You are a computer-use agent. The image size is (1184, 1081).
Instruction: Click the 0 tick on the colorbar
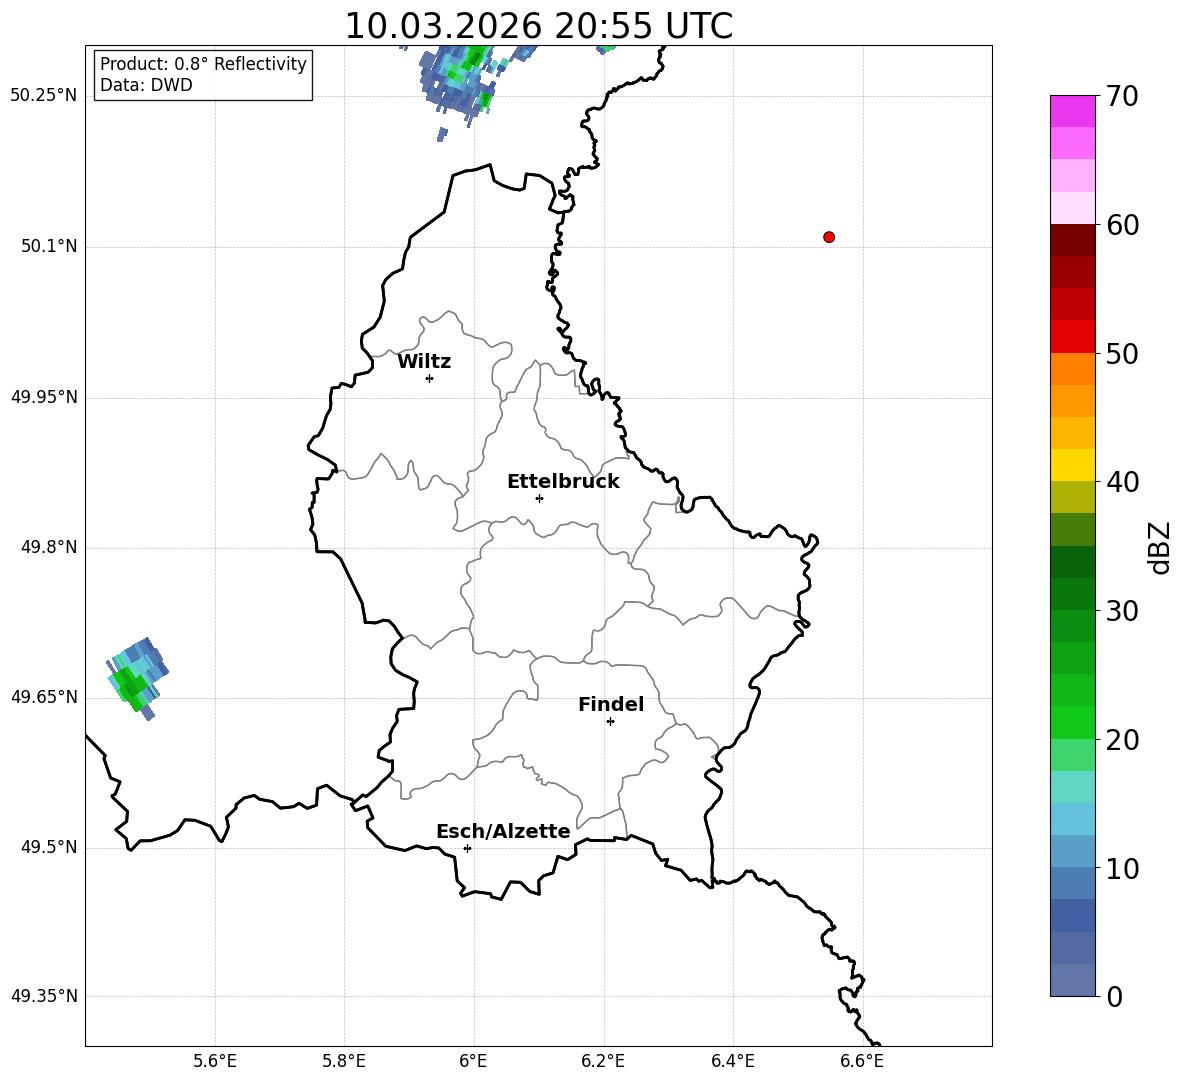(1114, 997)
